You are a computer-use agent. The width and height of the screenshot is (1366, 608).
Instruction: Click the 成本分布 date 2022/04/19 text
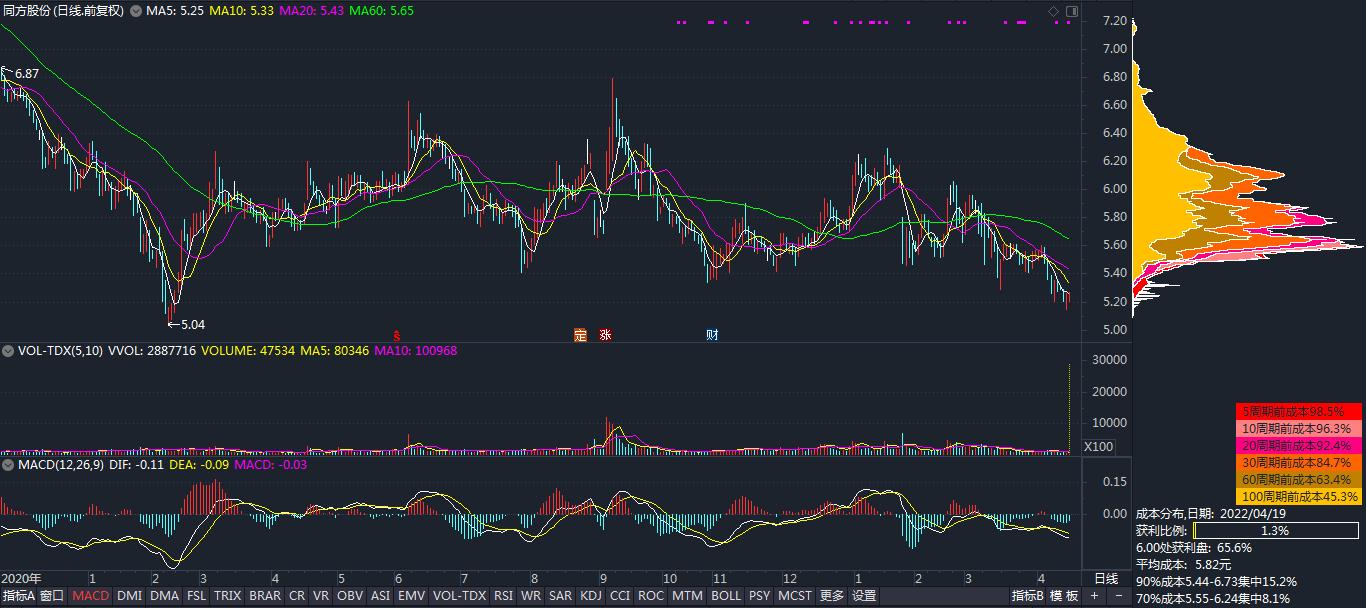point(1213,513)
